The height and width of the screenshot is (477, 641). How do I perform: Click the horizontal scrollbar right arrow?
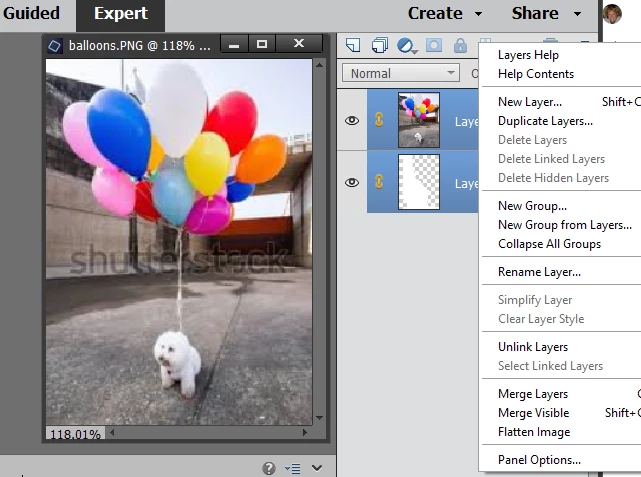click(305, 432)
